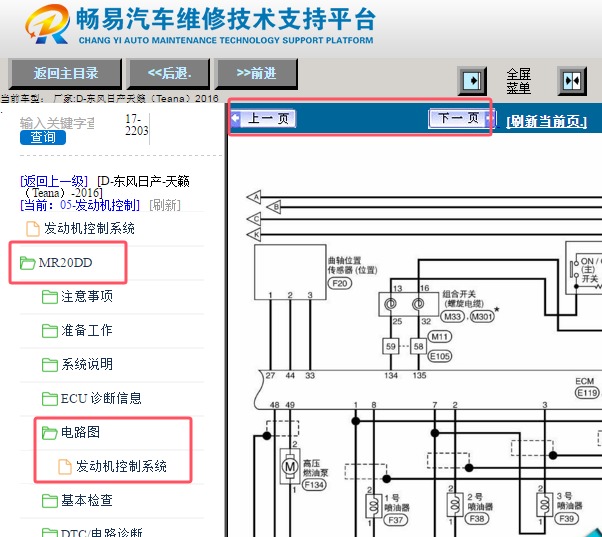Viewport: 602px width, 537px height.
Task: Click the F134 high-pressure fuel pump label
Action: point(314,485)
